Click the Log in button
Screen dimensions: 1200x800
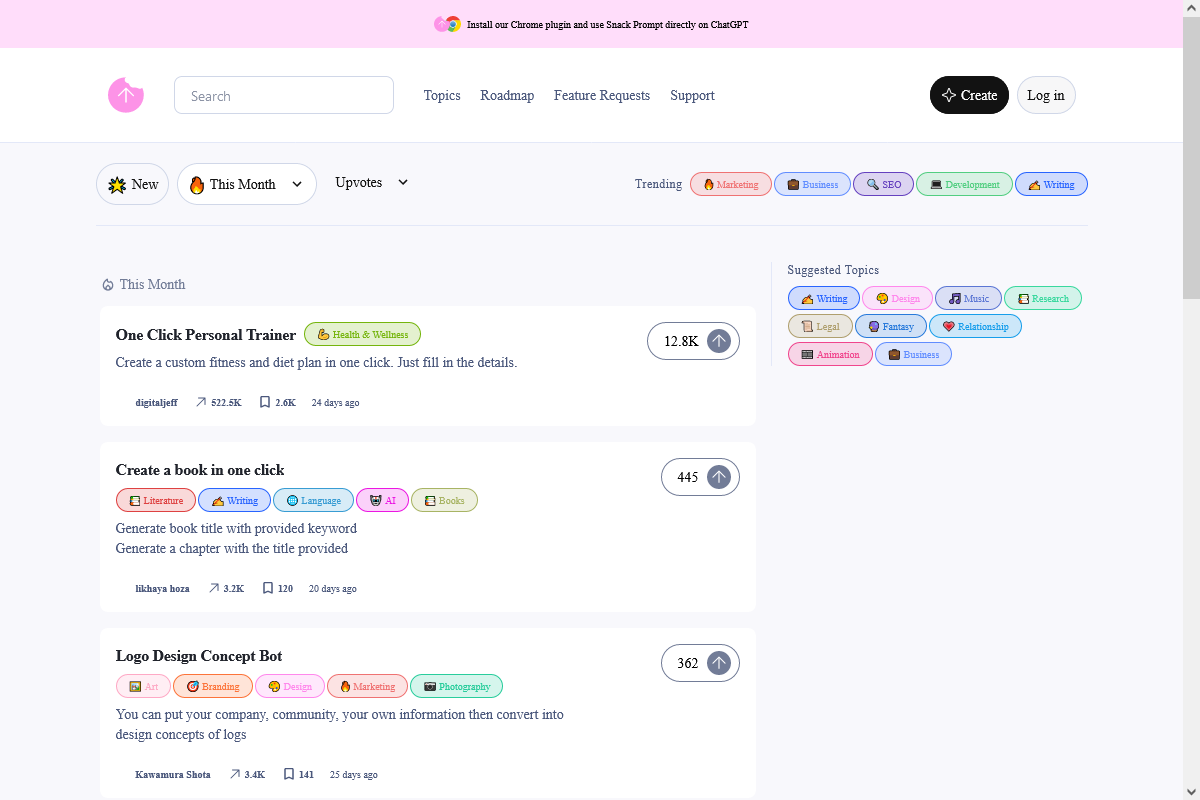[x=1046, y=95]
